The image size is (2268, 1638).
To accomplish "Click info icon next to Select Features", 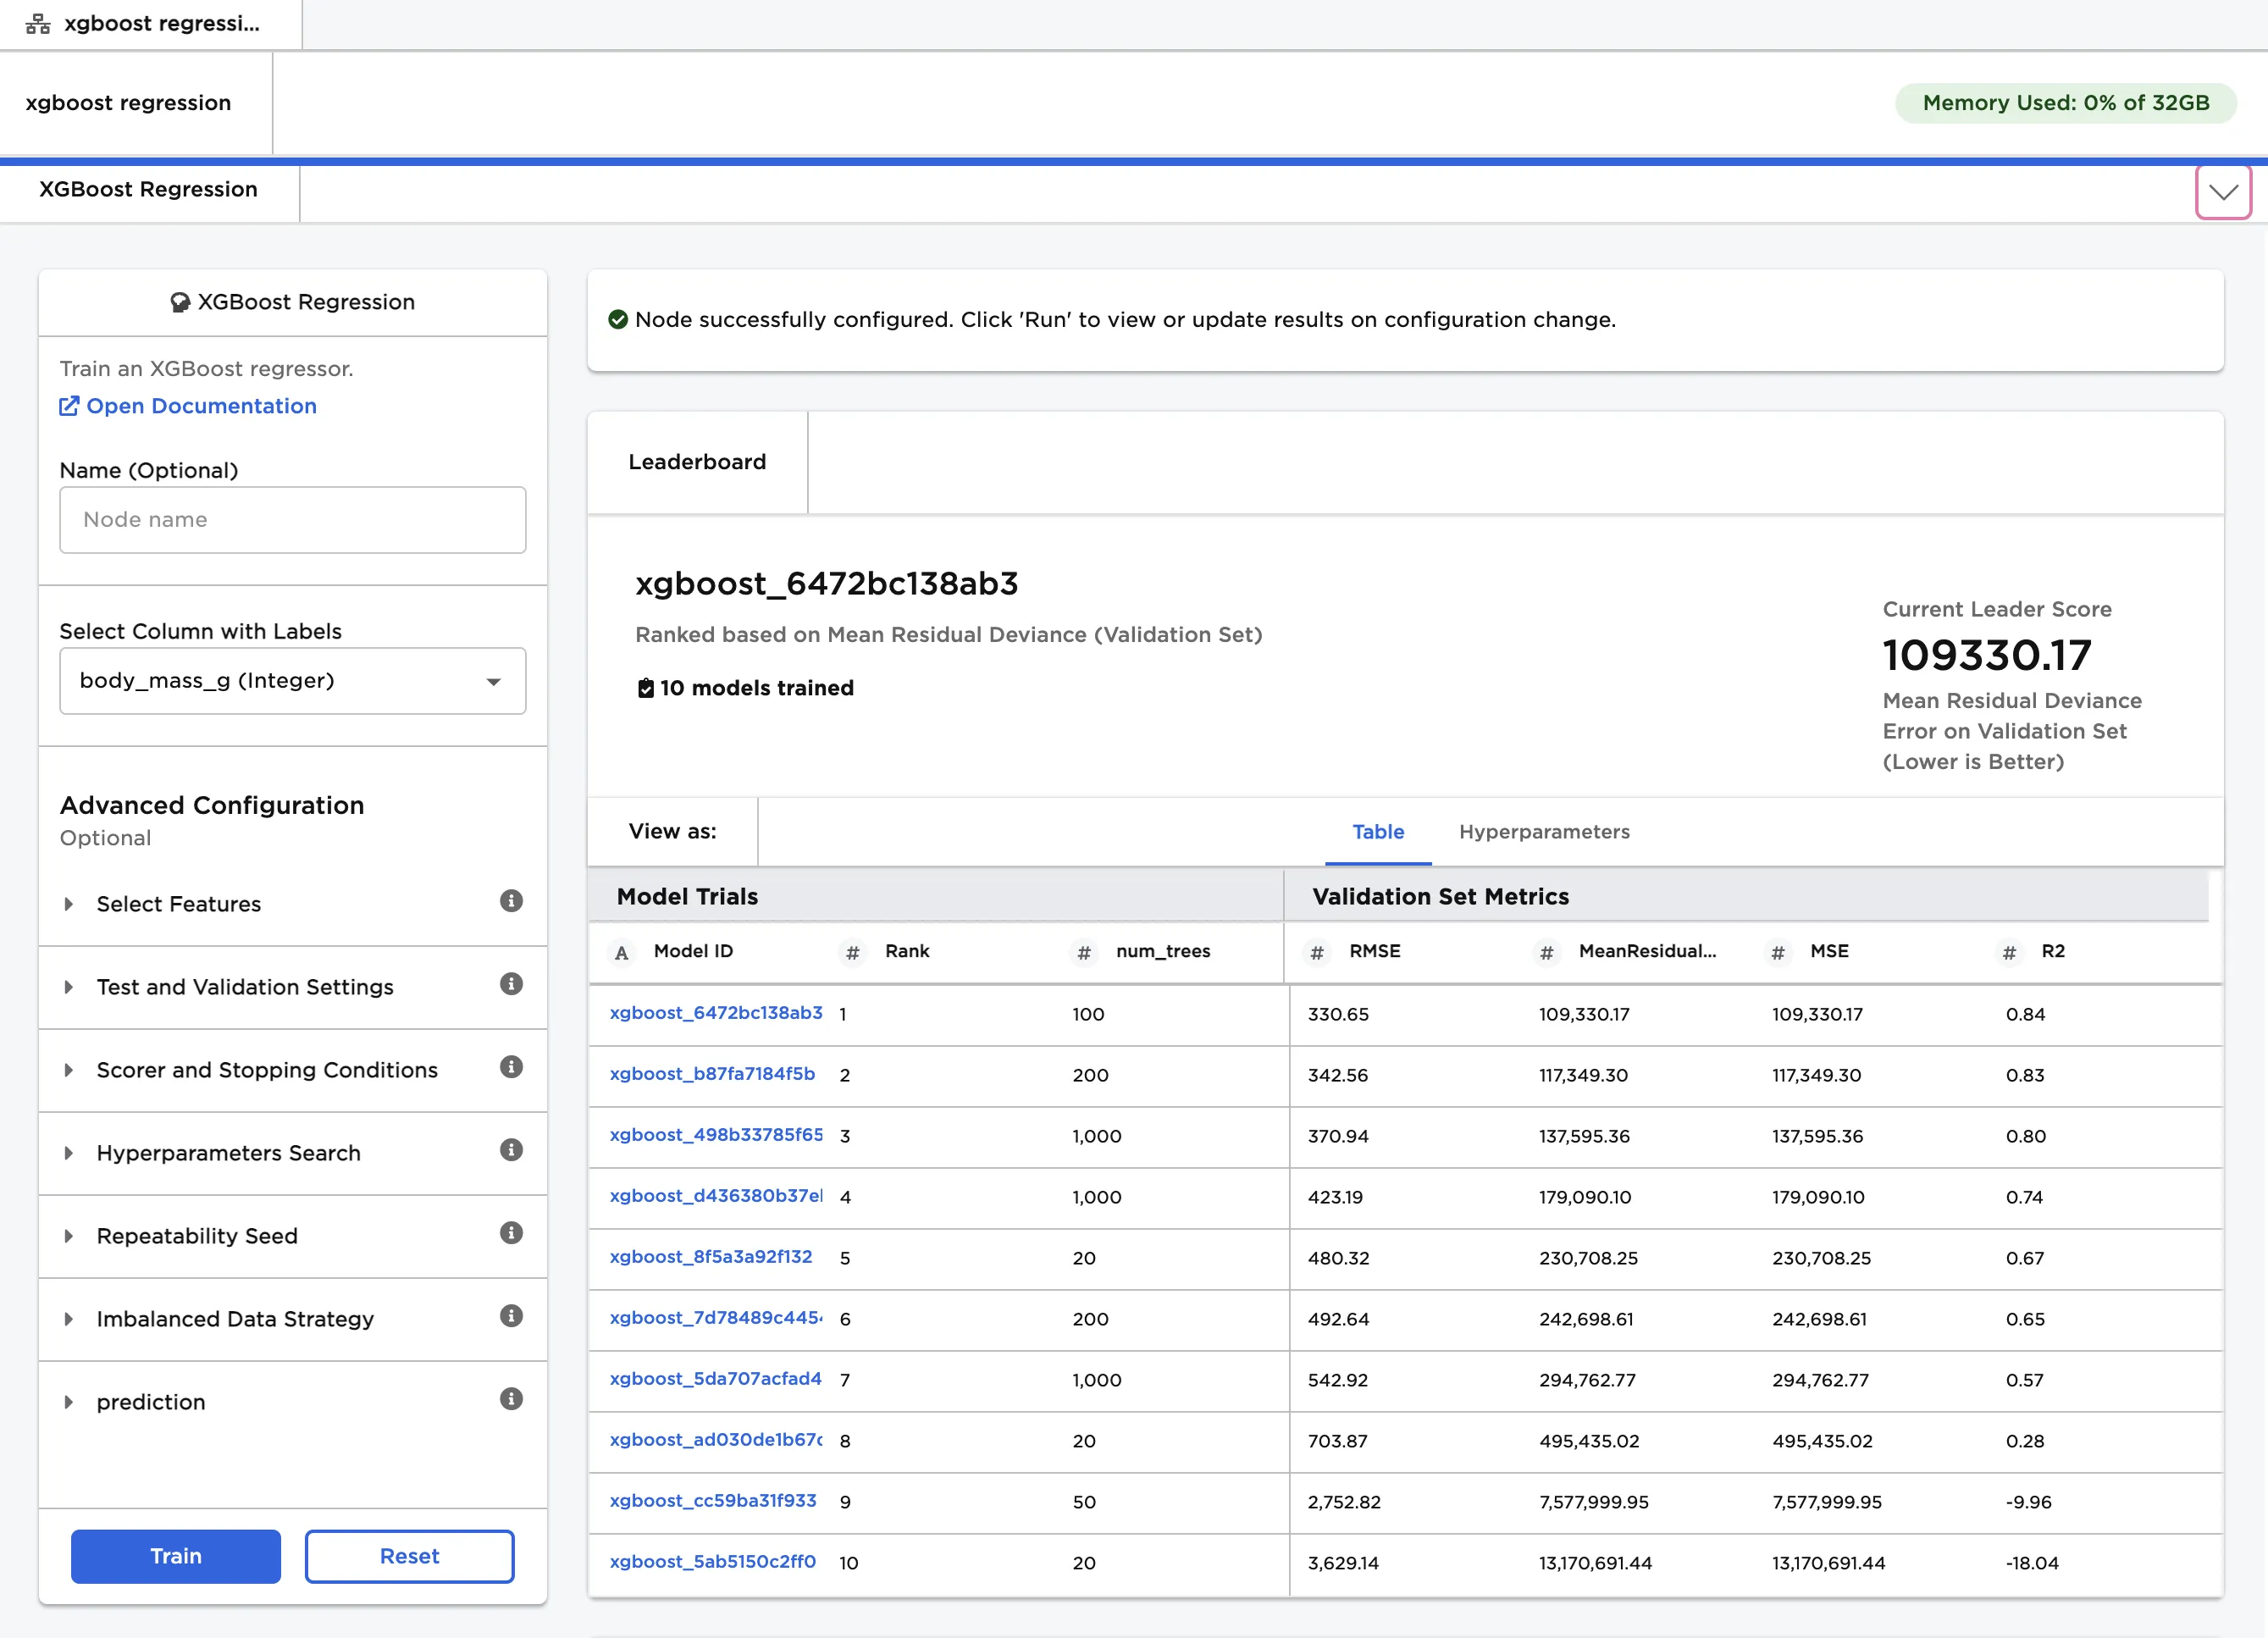I will click(x=511, y=901).
